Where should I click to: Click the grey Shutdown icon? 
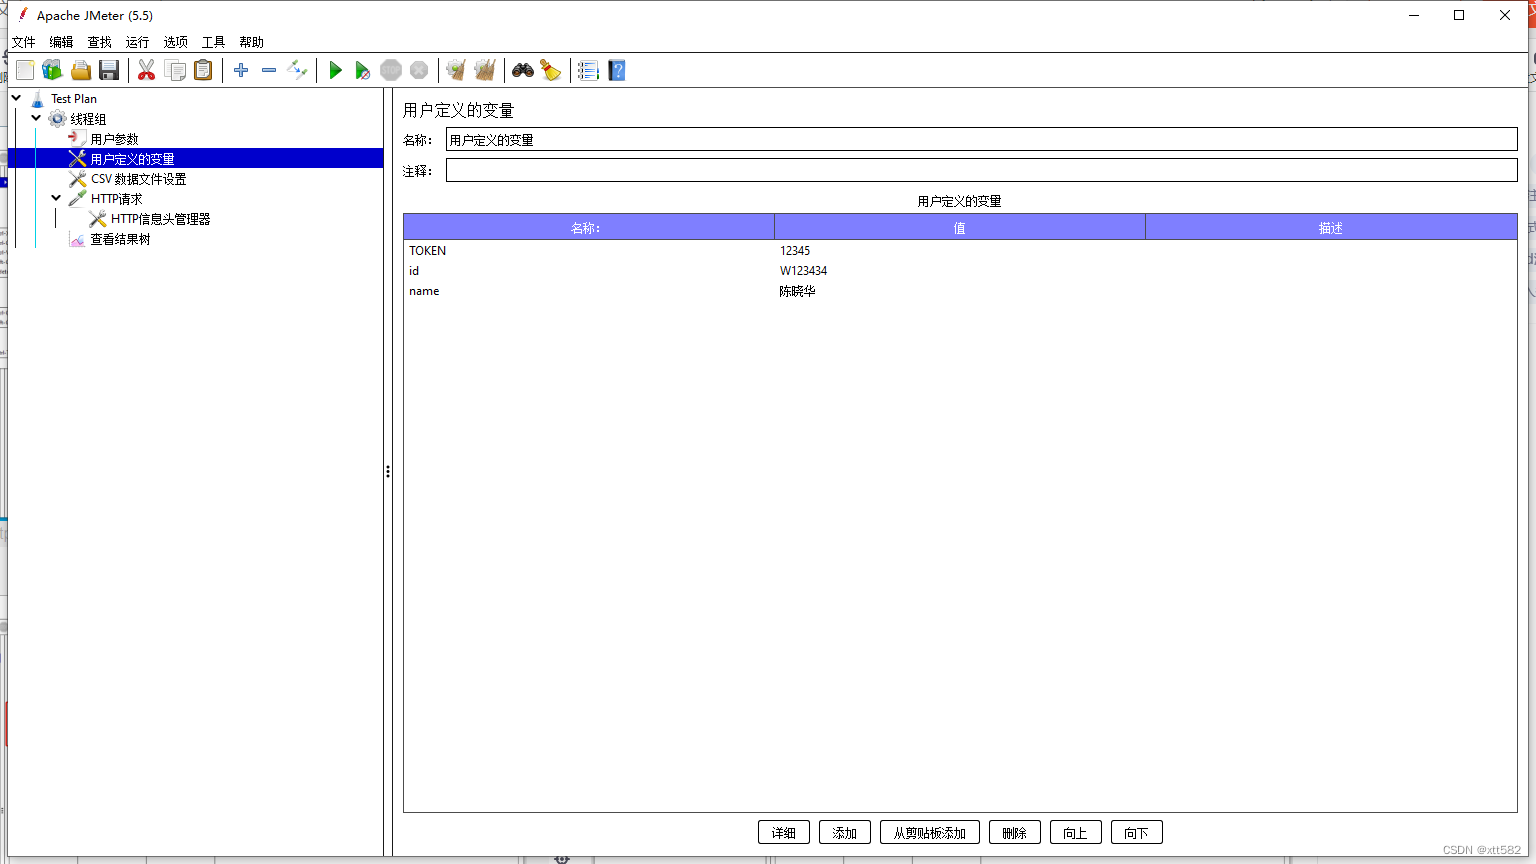[419, 70]
